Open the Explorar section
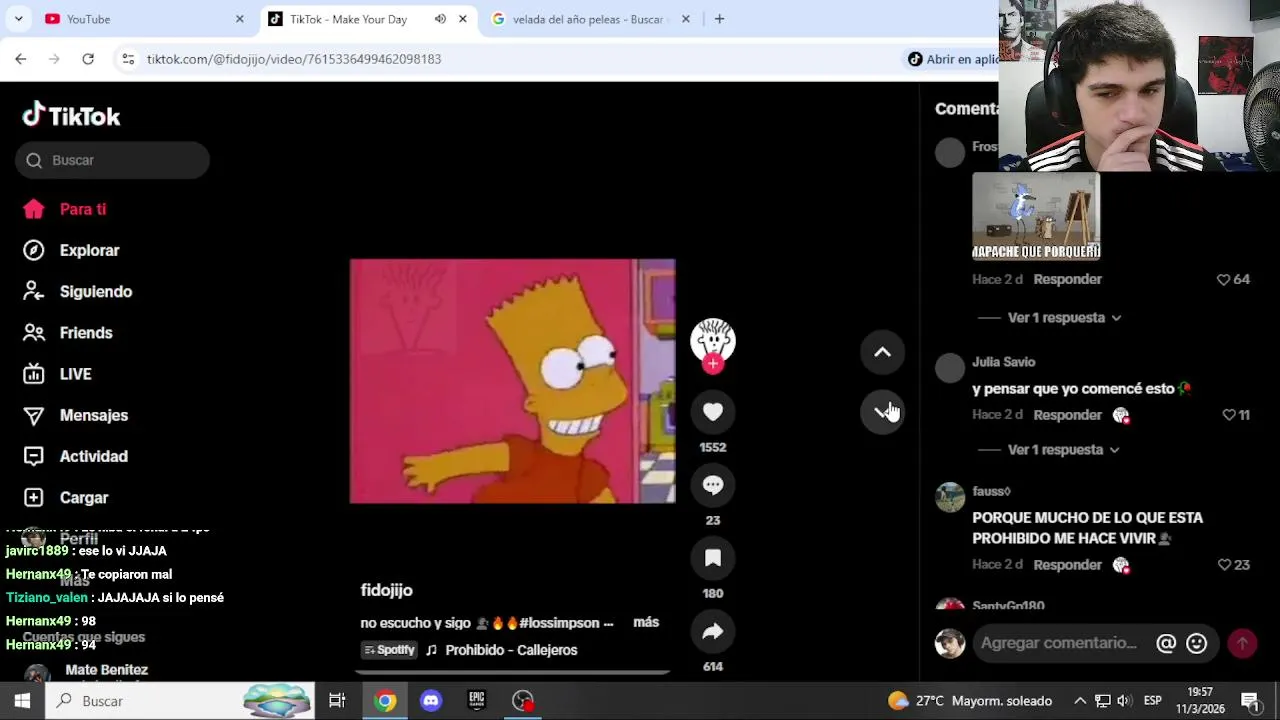Image resolution: width=1280 pixels, height=720 pixels. (71, 250)
